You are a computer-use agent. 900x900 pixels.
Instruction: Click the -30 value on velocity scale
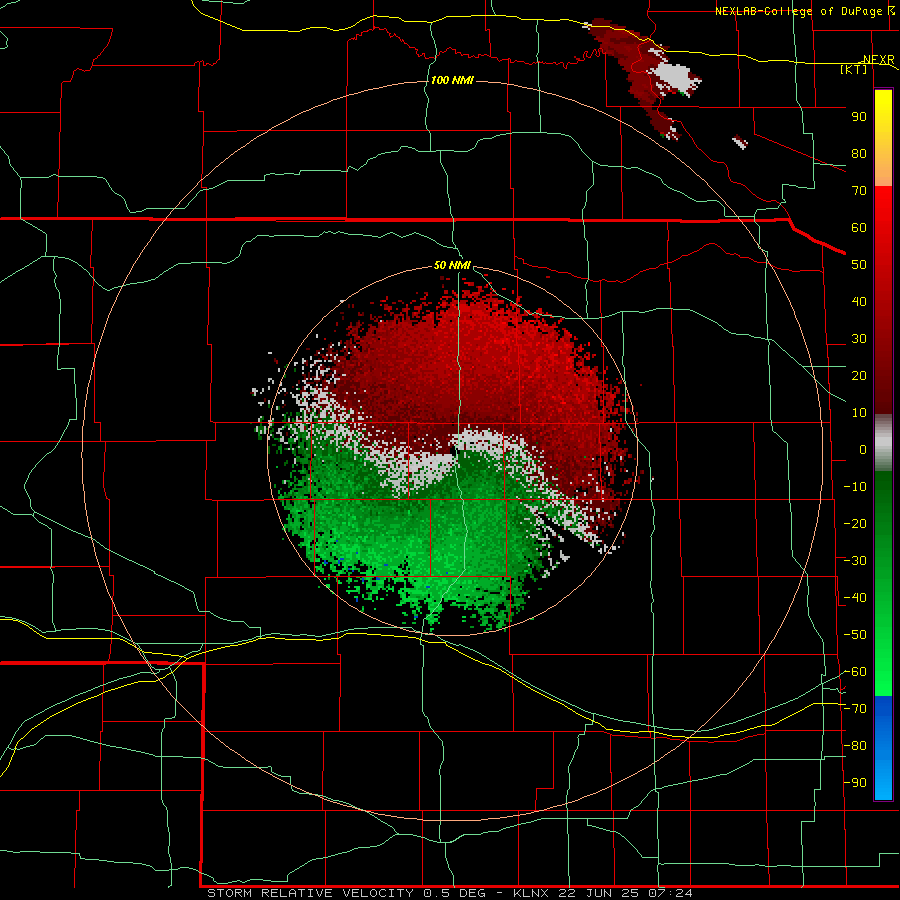click(855, 561)
